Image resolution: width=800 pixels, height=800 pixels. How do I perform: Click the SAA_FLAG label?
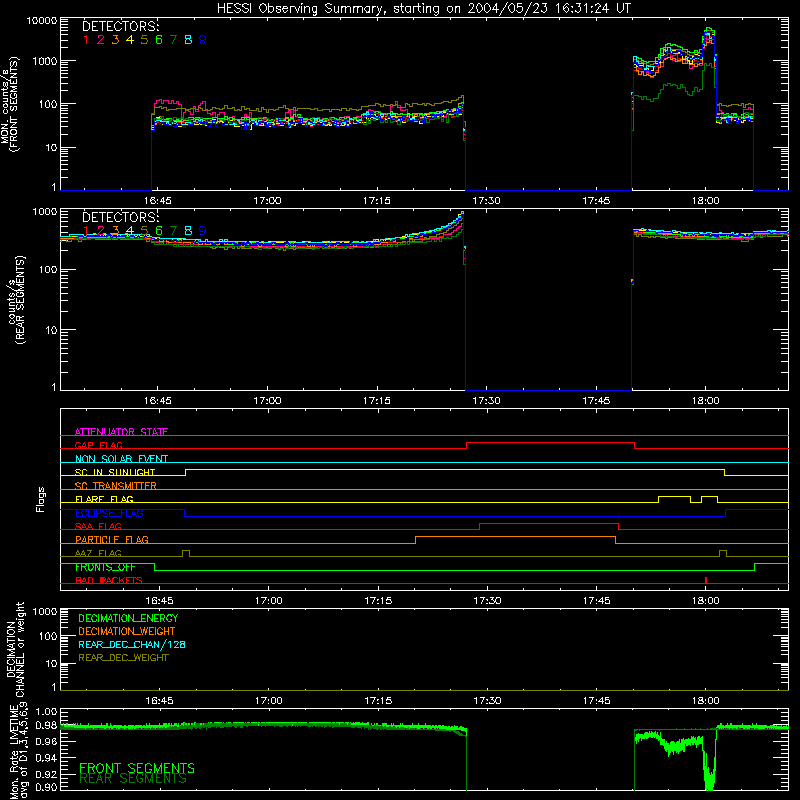pyautogui.click(x=98, y=526)
